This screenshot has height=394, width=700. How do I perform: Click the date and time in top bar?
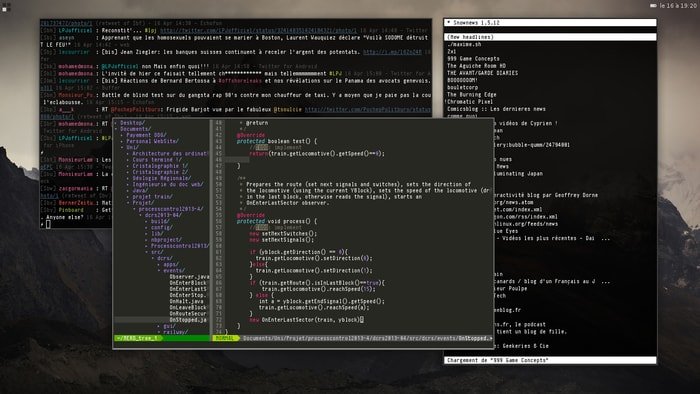click(678, 5)
